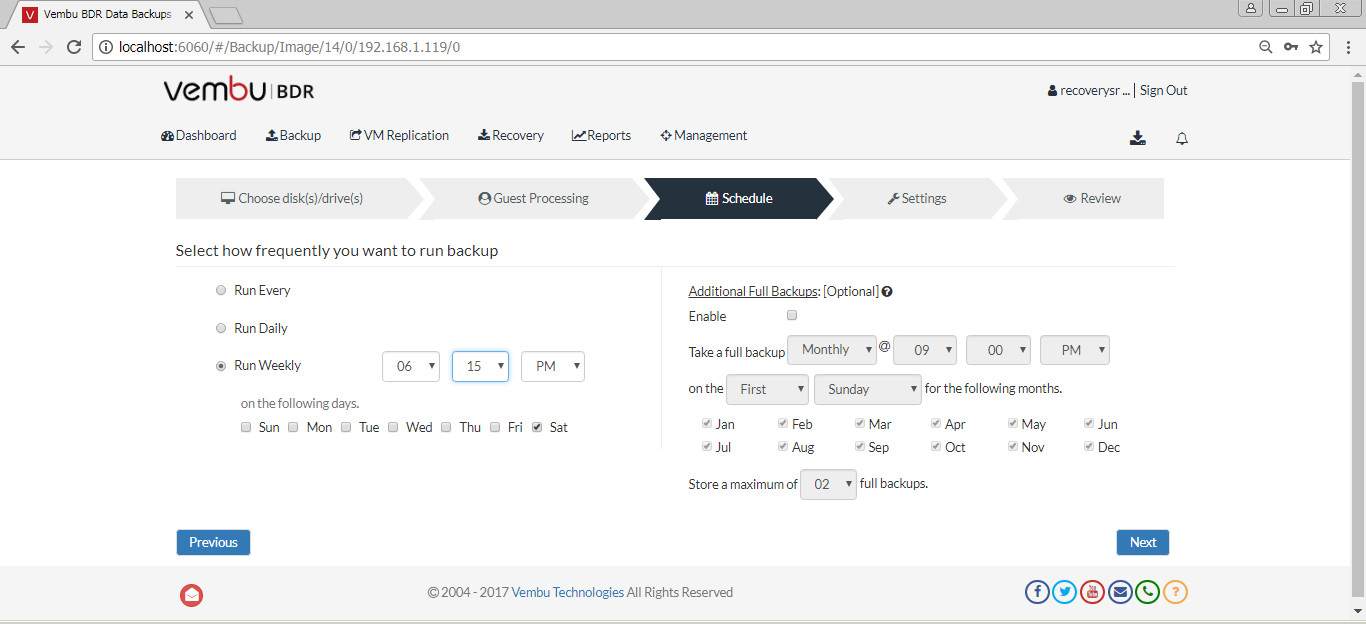Open the notifications bell icon

tap(1182, 138)
